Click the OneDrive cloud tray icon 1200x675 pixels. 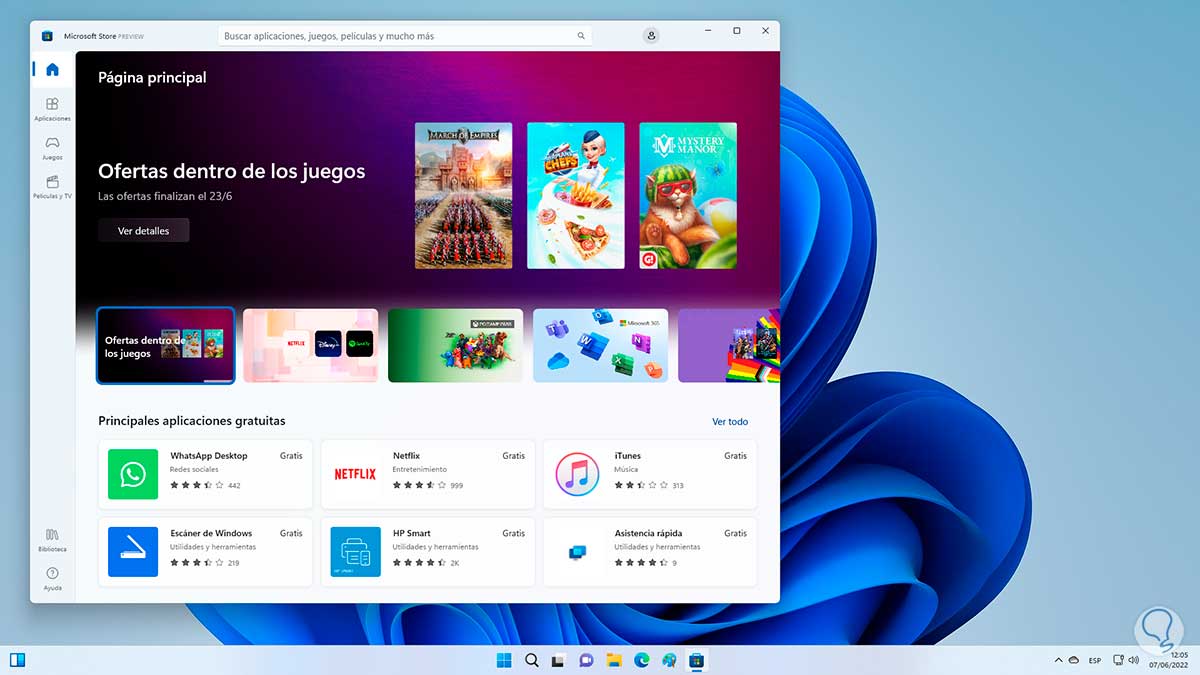1074,660
